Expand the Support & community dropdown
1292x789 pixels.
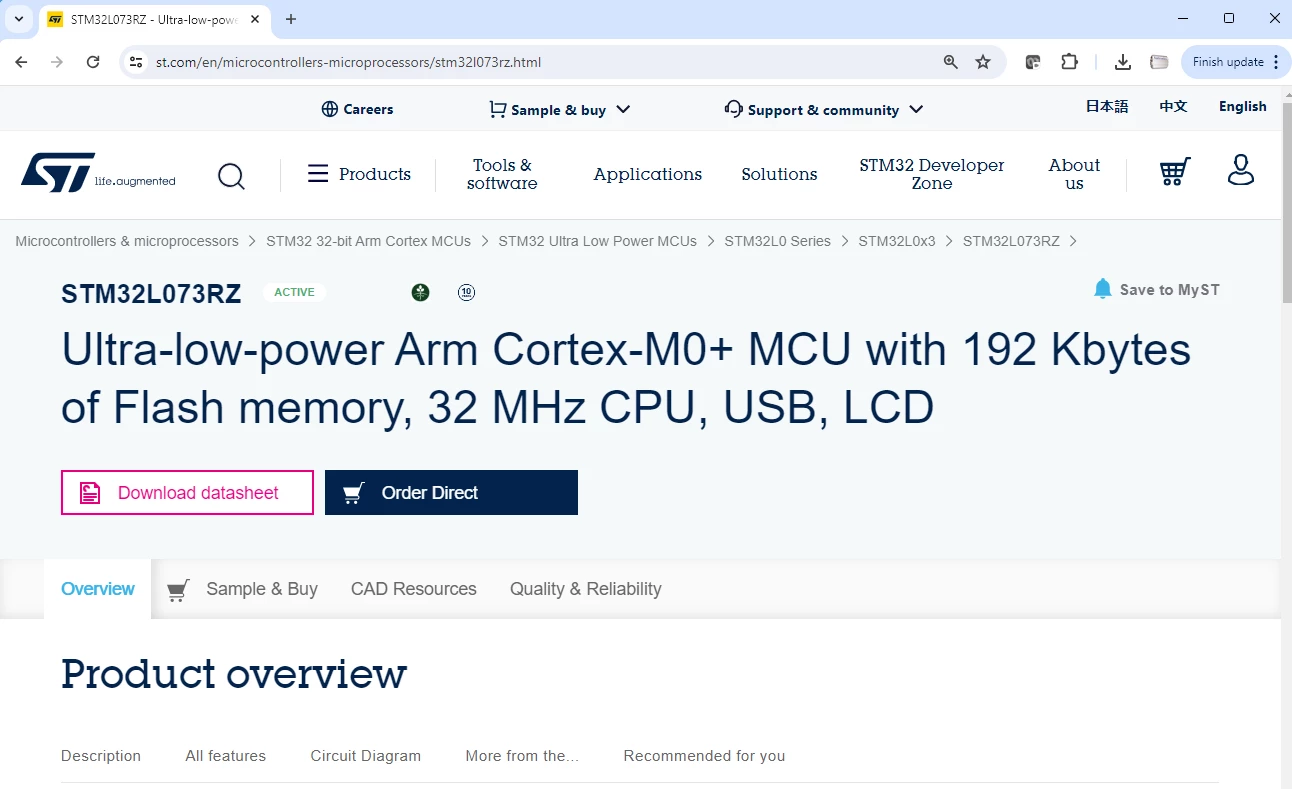click(824, 109)
